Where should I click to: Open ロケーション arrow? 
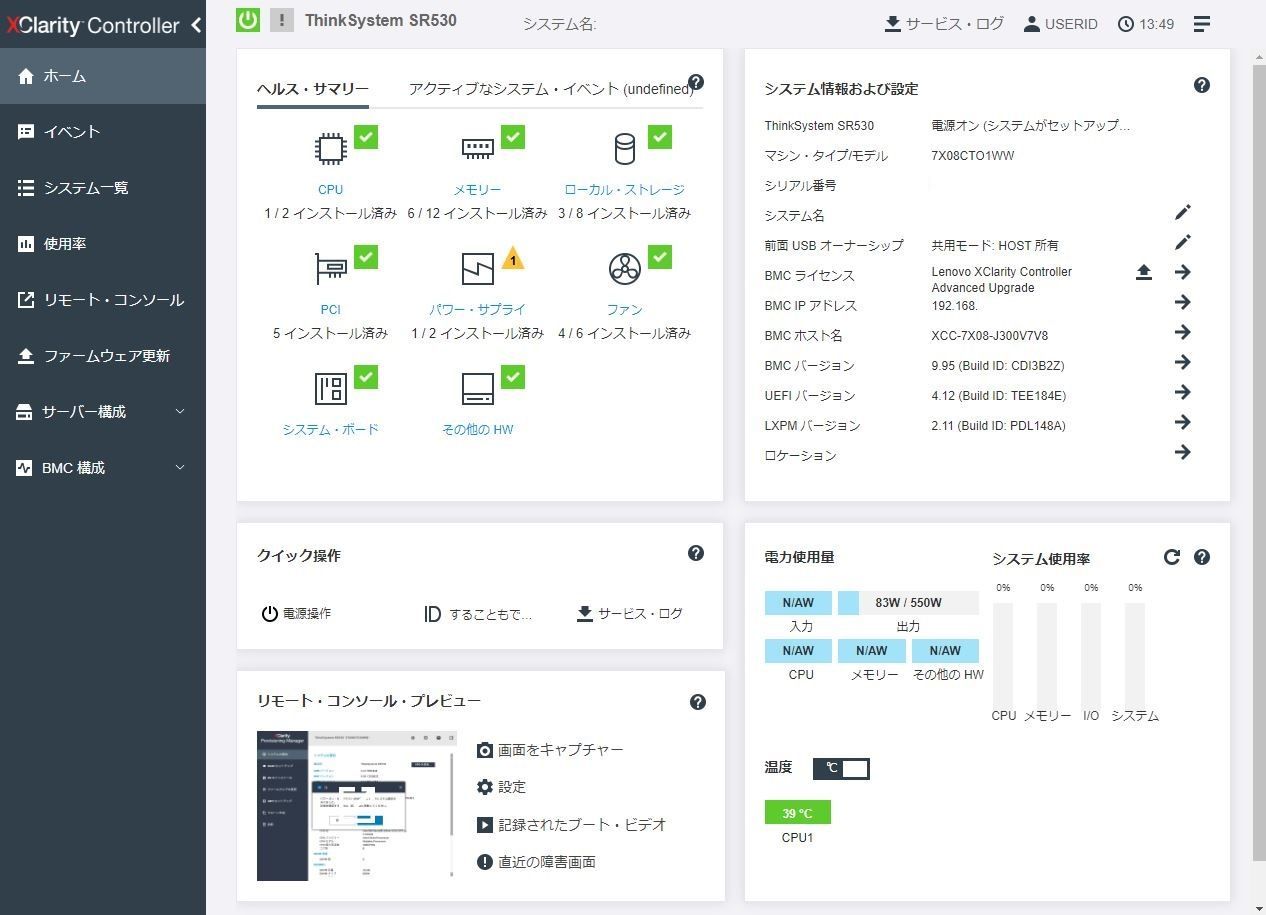coord(1182,452)
